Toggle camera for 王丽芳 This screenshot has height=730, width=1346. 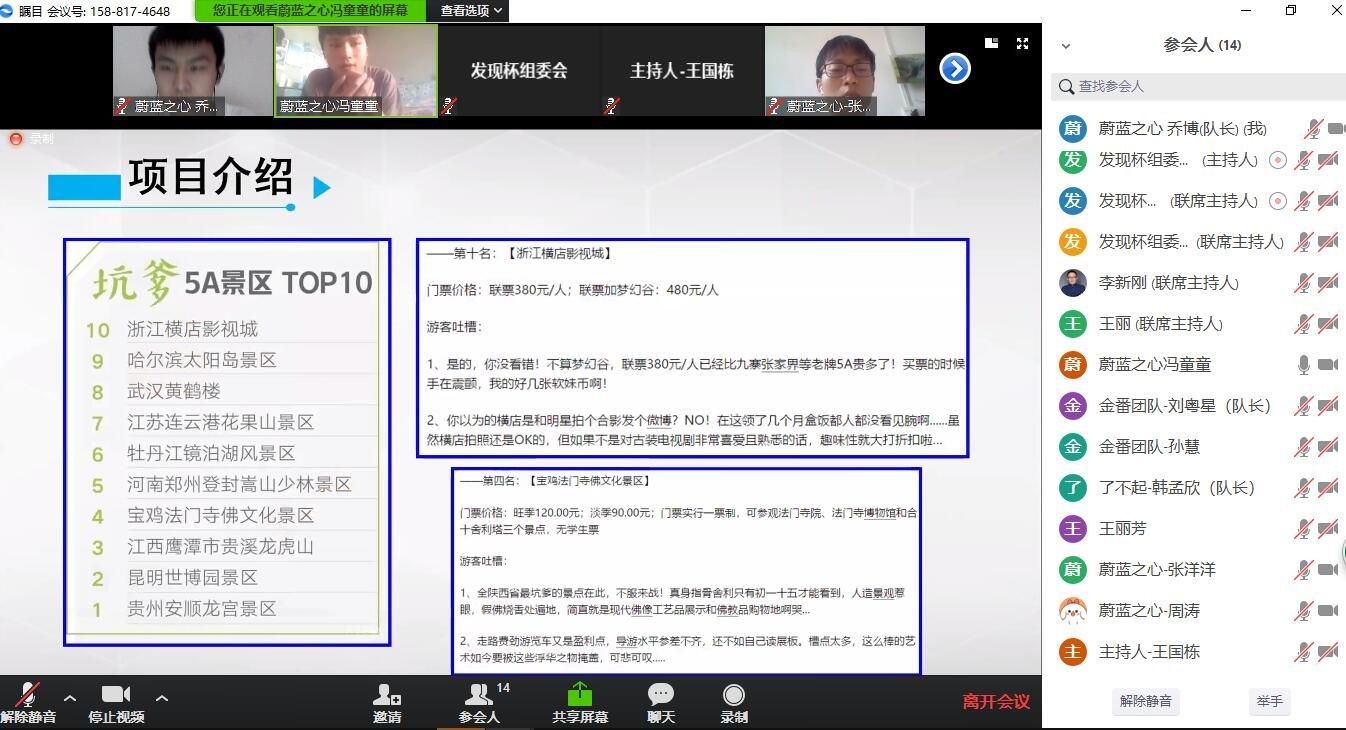click(1328, 529)
